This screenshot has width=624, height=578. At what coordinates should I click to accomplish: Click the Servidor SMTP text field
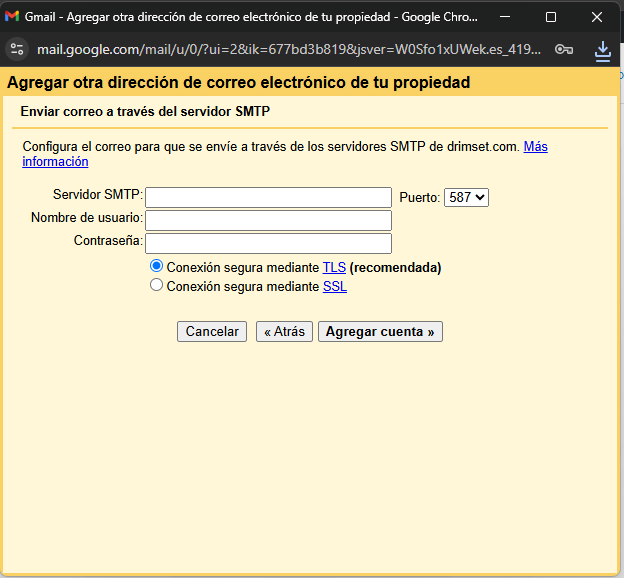point(268,198)
